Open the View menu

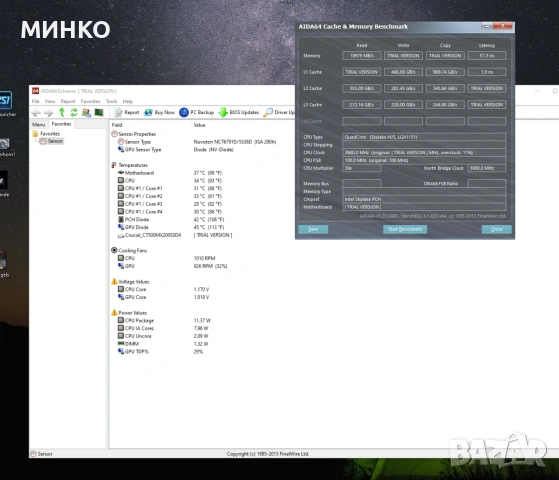[50, 101]
